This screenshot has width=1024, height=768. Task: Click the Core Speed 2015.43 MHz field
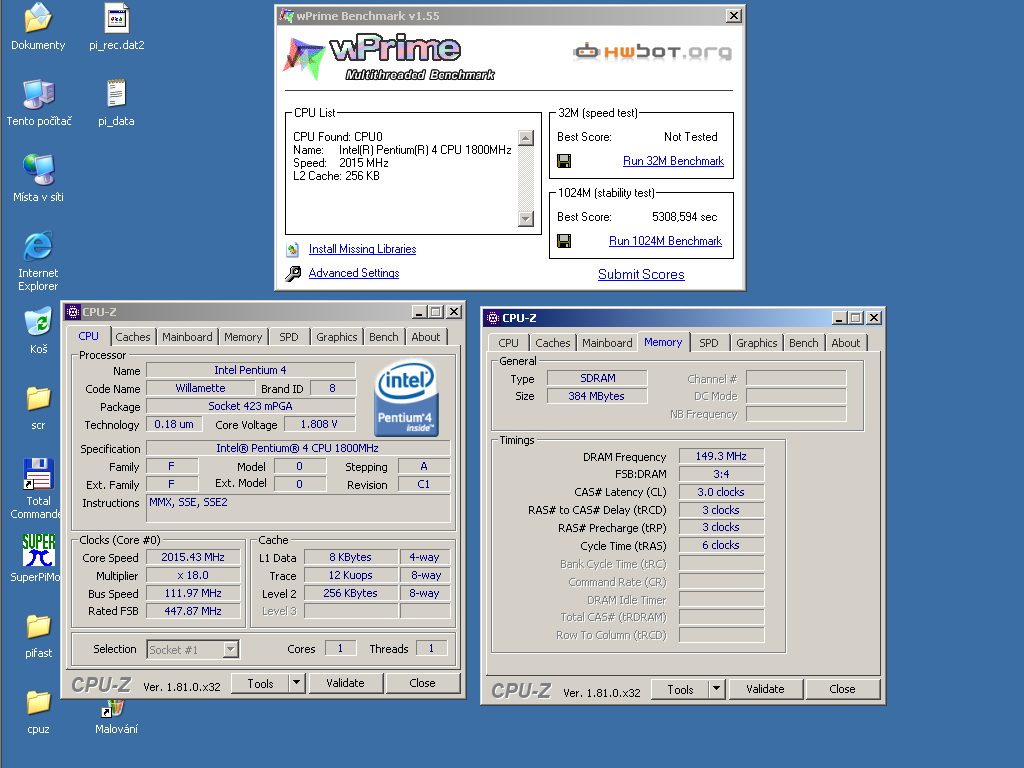193,557
